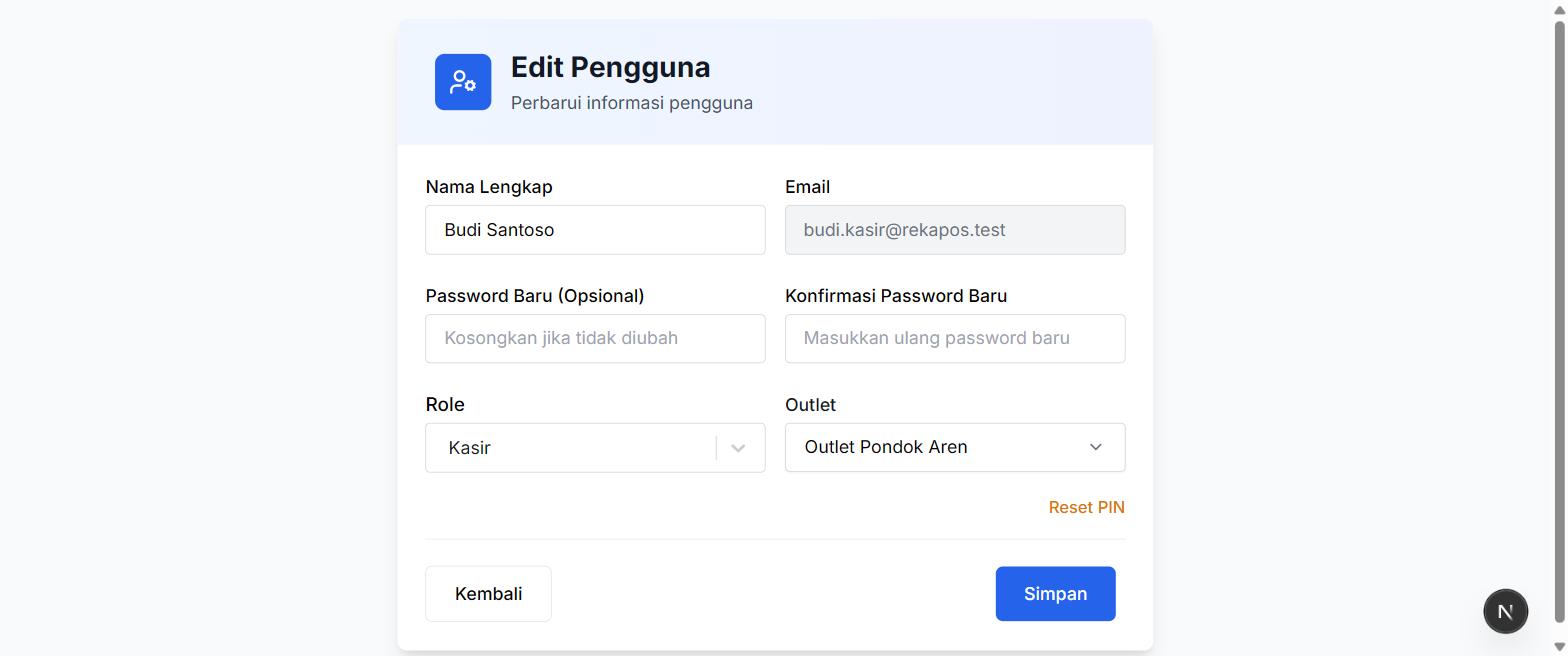Viewport: 1568px width, 656px height.
Task: Click the disabled Email field
Action: [955, 230]
